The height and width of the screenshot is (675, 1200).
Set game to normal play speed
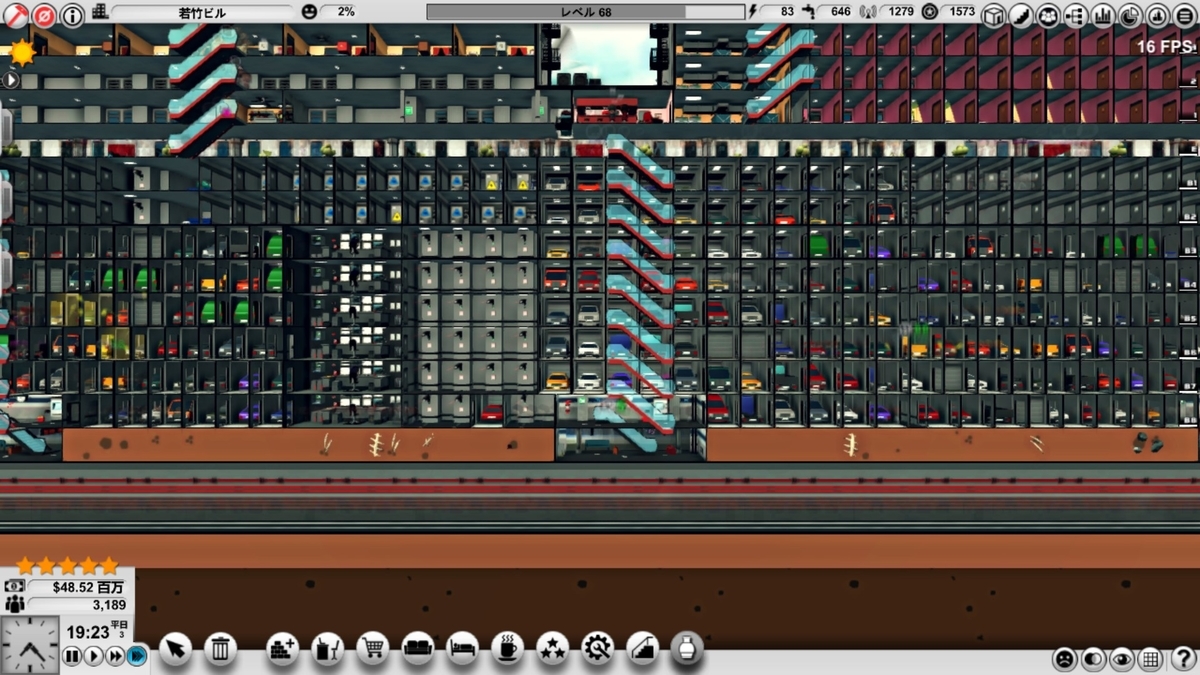pos(94,656)
